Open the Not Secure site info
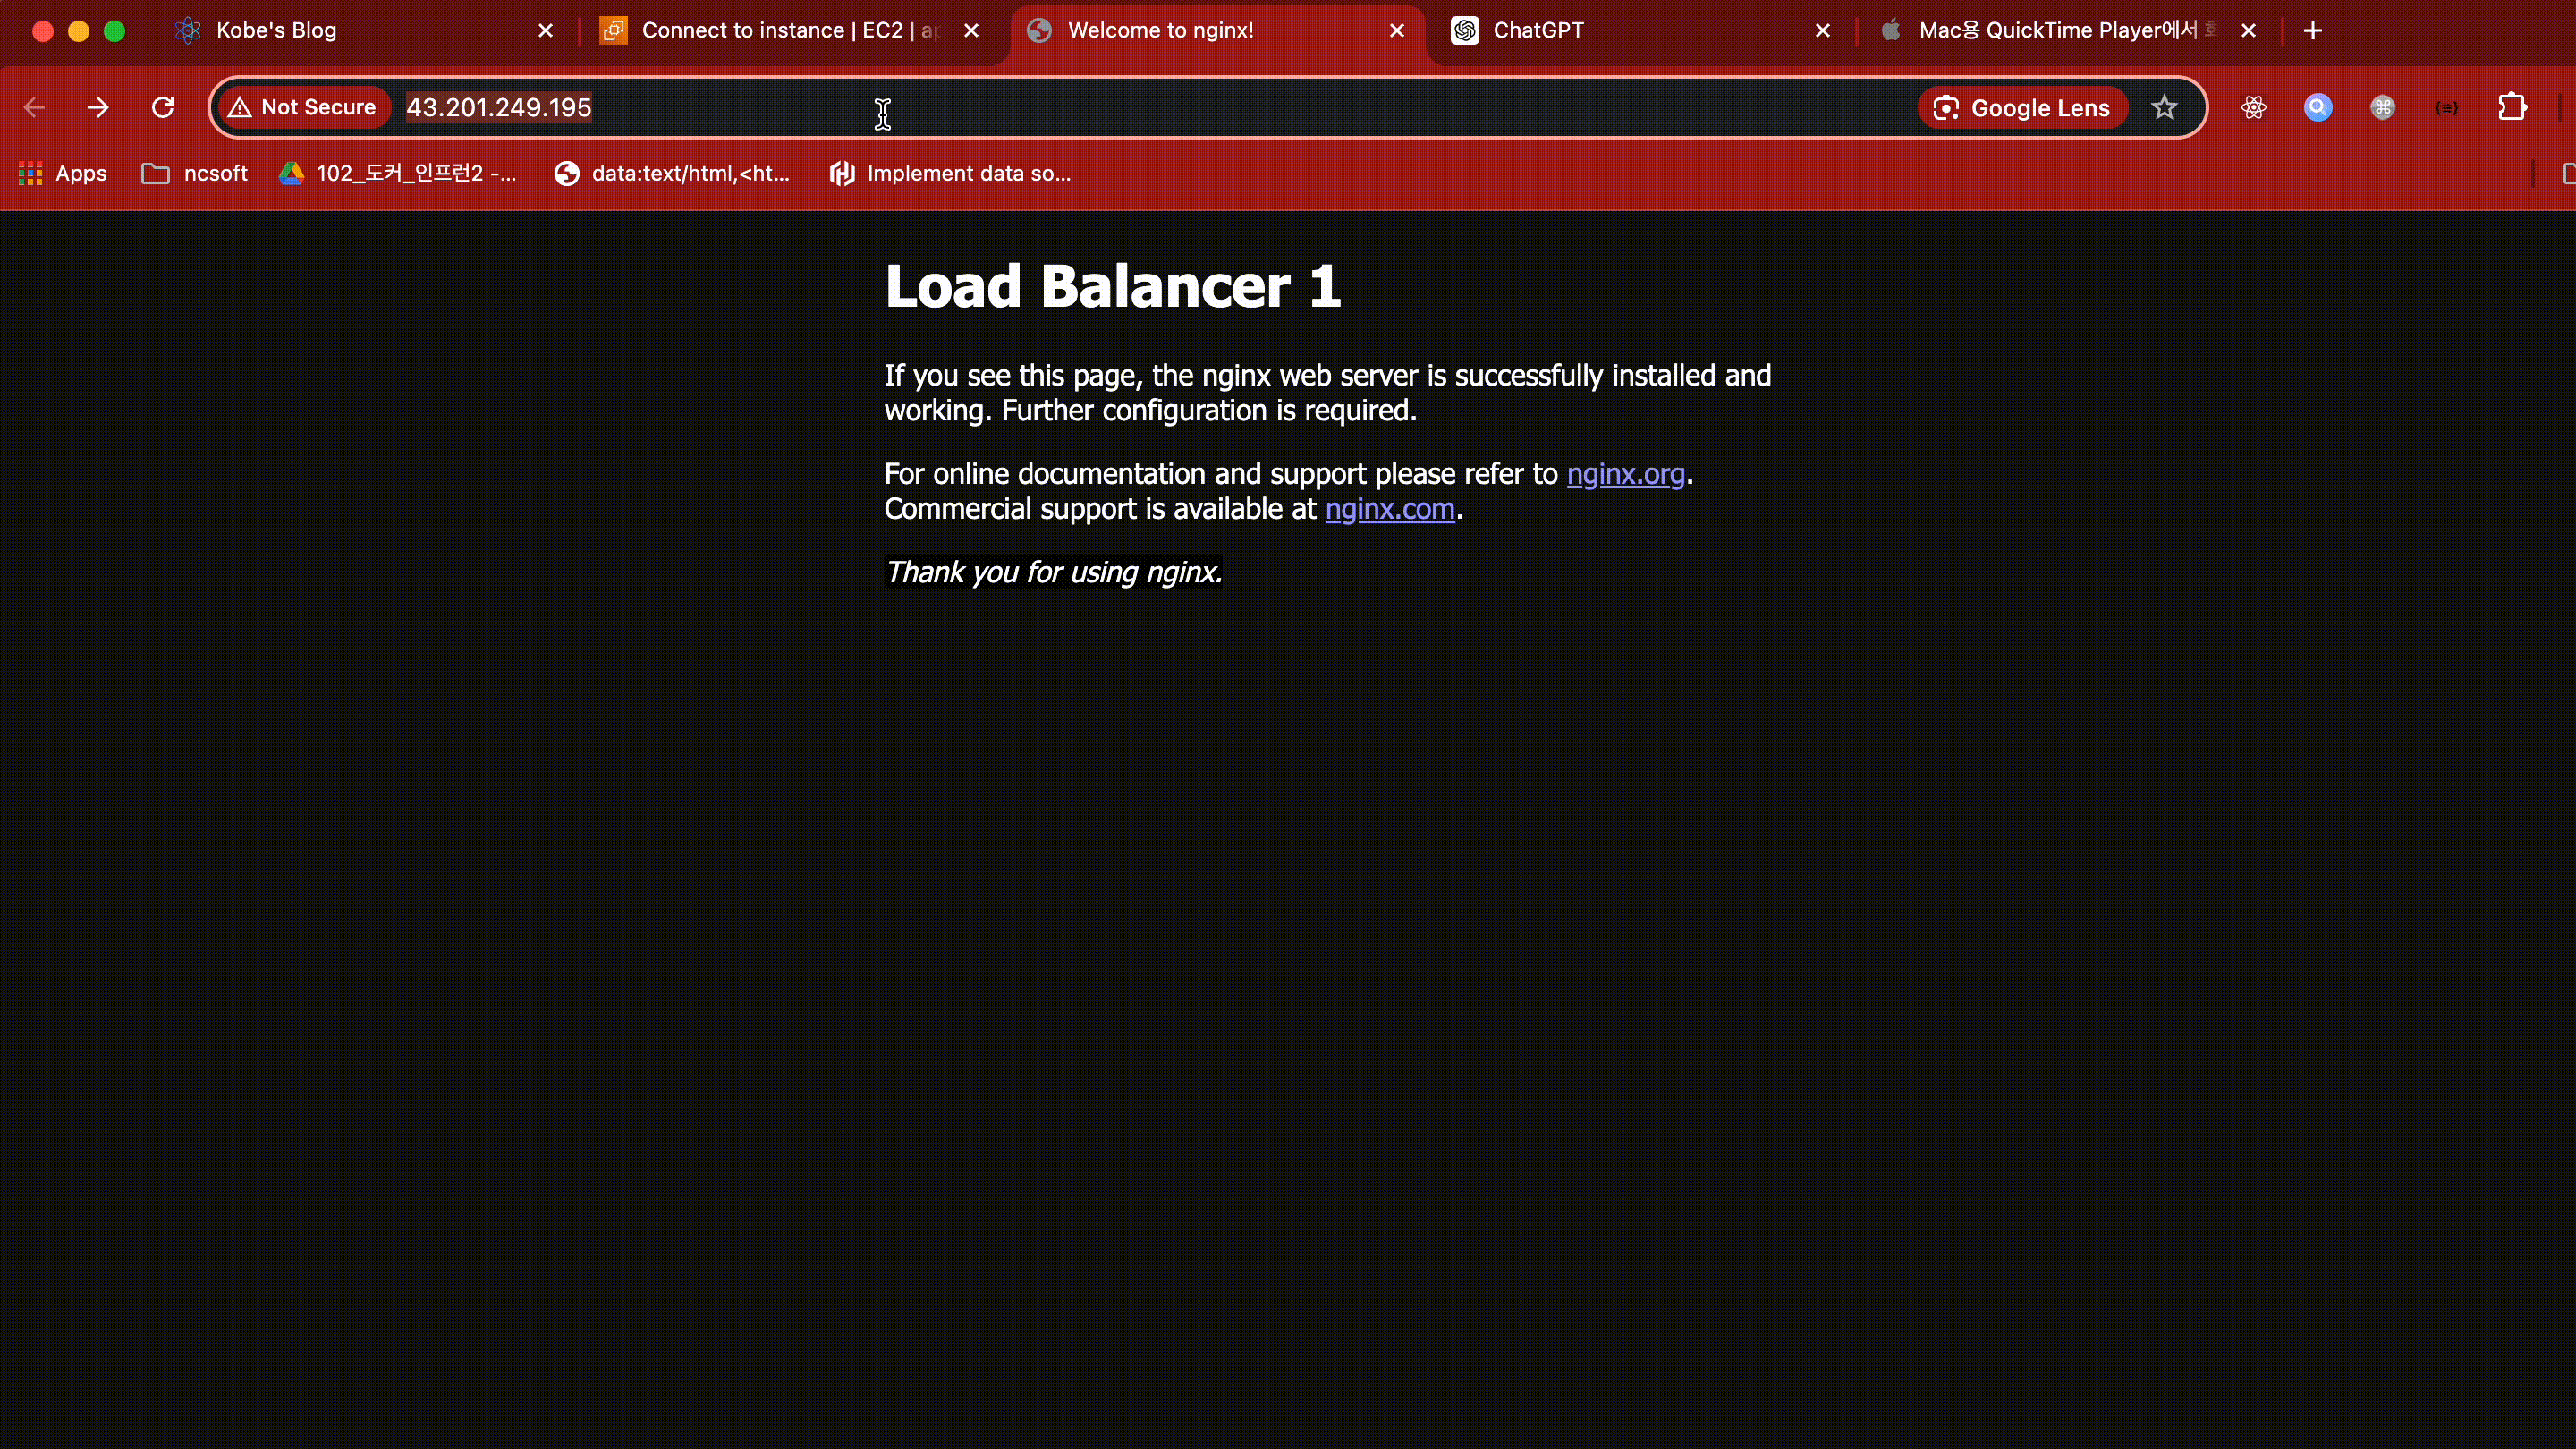The width and height of the screenshot is (2576, 1449). (x=303, y=108)
